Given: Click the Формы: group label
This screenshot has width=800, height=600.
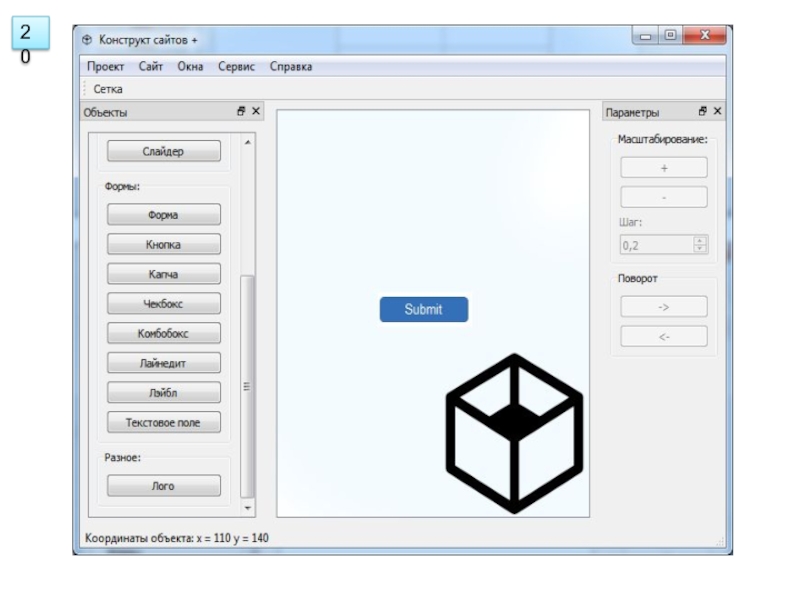Looking at the screenshot, I should pyautogui.click(x=122, y=186).
